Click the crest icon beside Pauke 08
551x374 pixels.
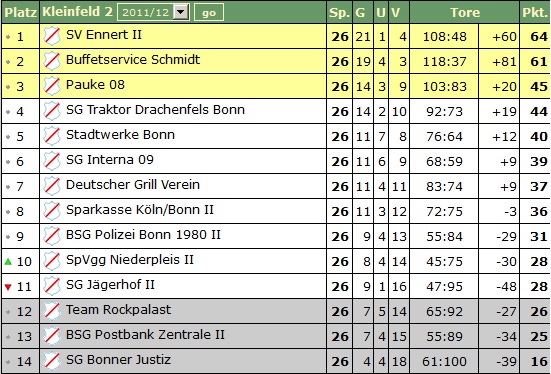[x=52, y=86]
